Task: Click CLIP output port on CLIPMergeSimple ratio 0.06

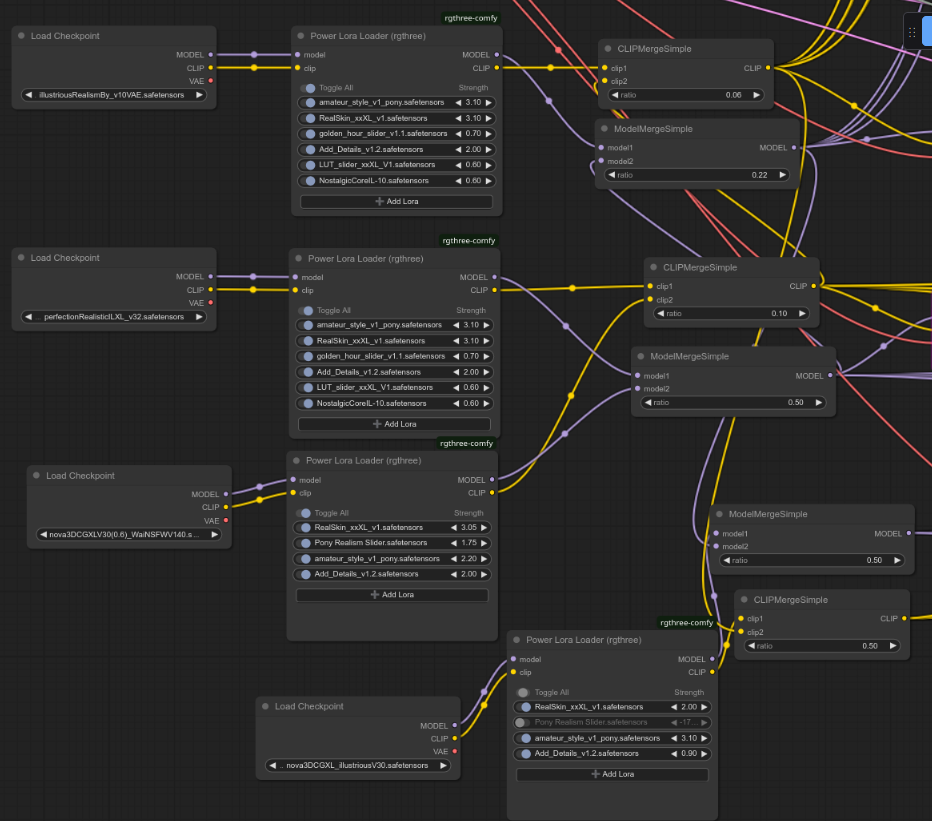Action: pyautogui.click(x=768, y=68)
